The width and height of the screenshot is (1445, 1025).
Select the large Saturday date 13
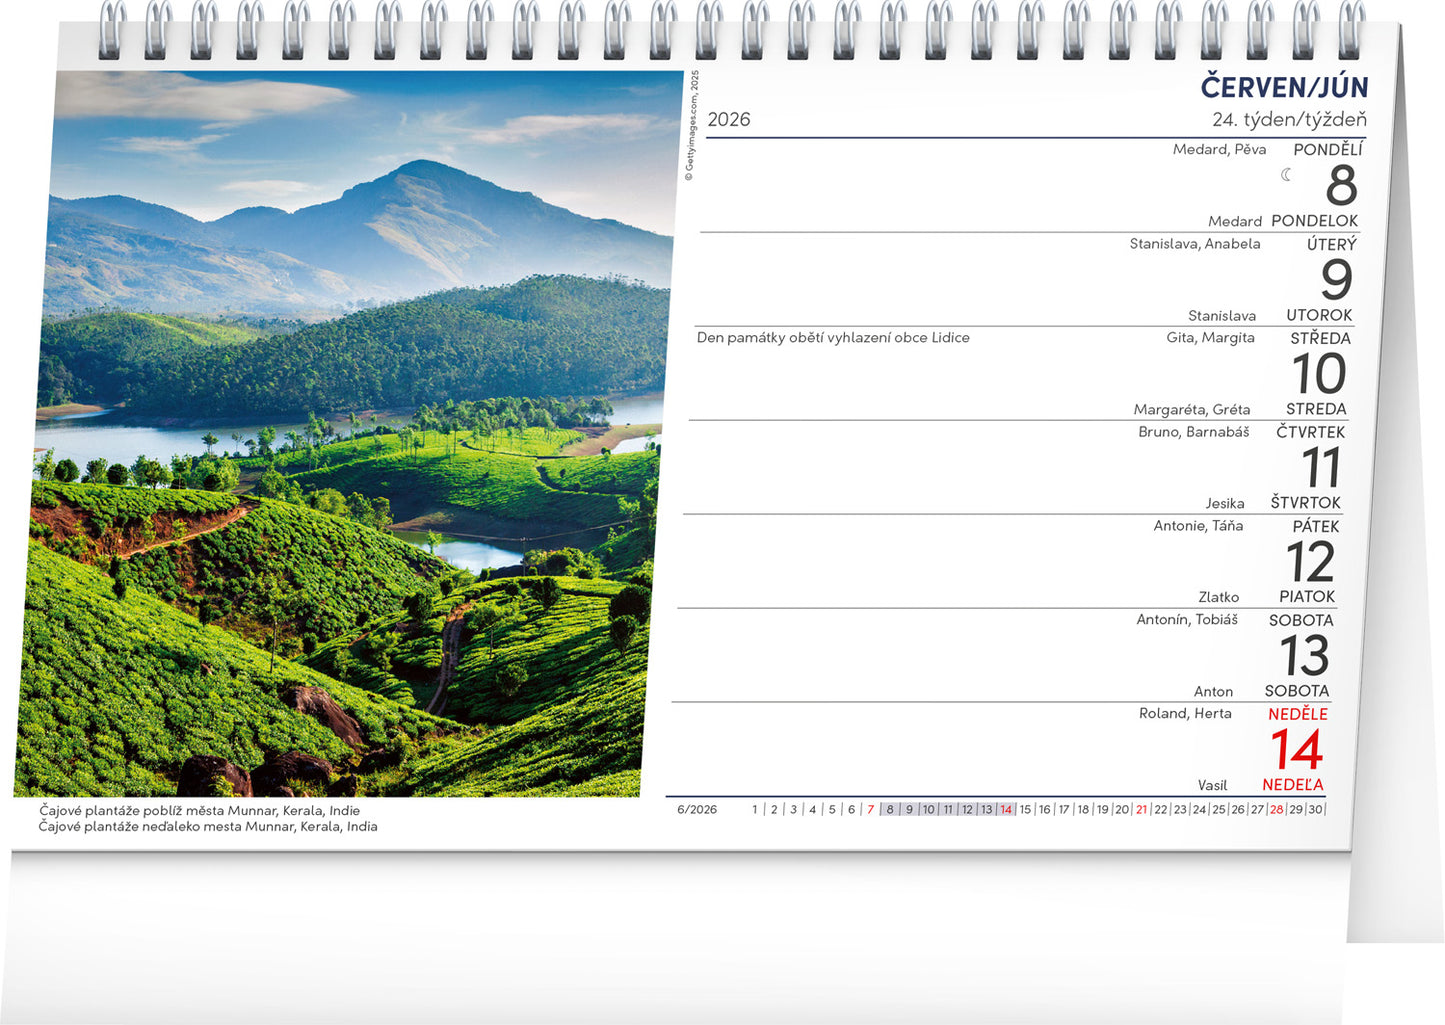coord(1304,656)
